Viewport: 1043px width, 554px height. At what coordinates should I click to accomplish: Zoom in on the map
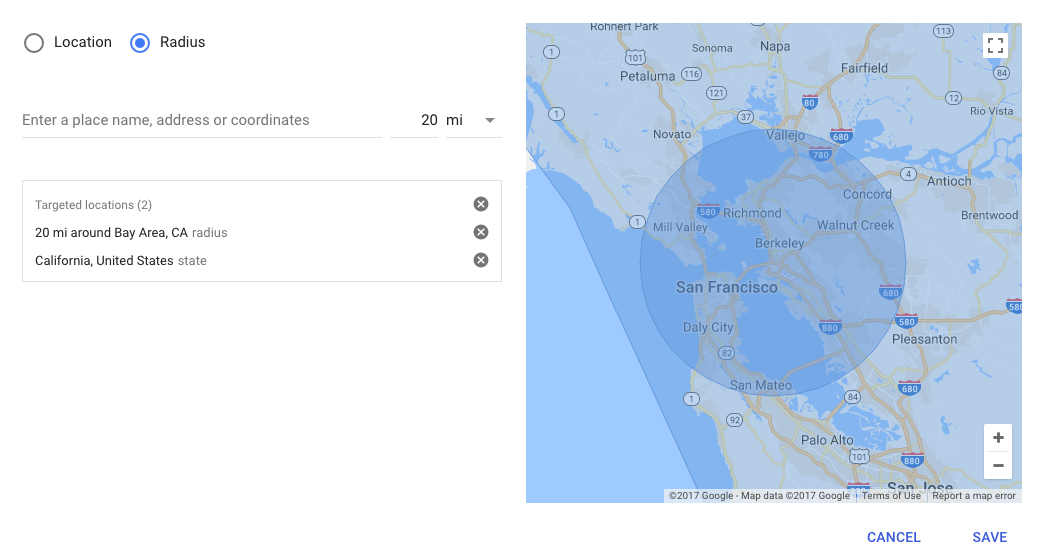[x=998, y=438]
